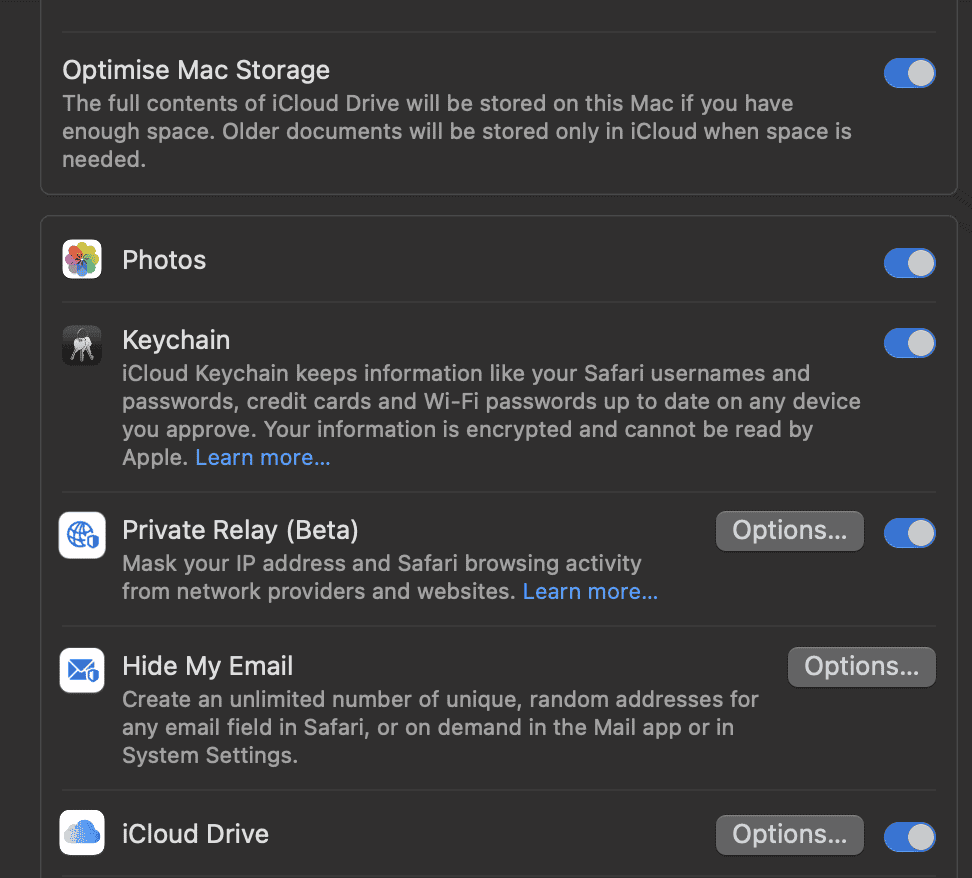Follow Private Relay Learn more link
Image resolution: width=972 pixels, height=878 pixels.
click(x=590, y=592)
